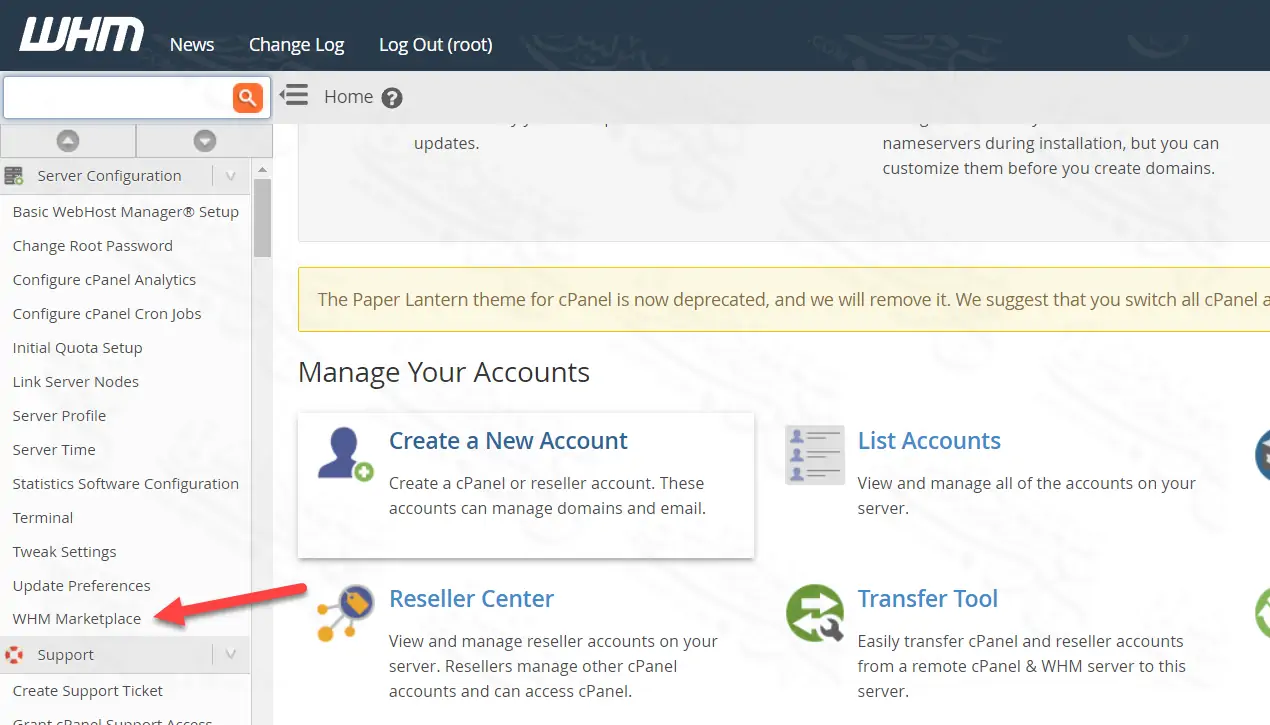
Task: Click the Server Configuration section icon
Action: click(x=15, y=176)
